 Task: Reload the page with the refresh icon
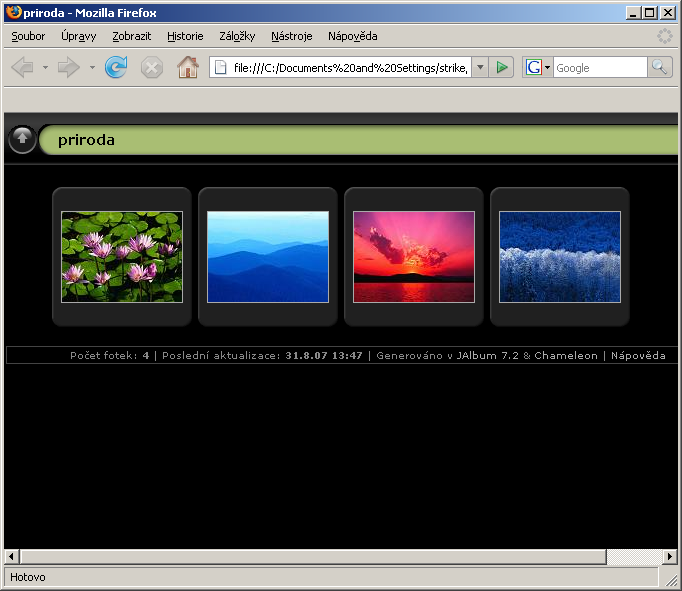point(116,67)
